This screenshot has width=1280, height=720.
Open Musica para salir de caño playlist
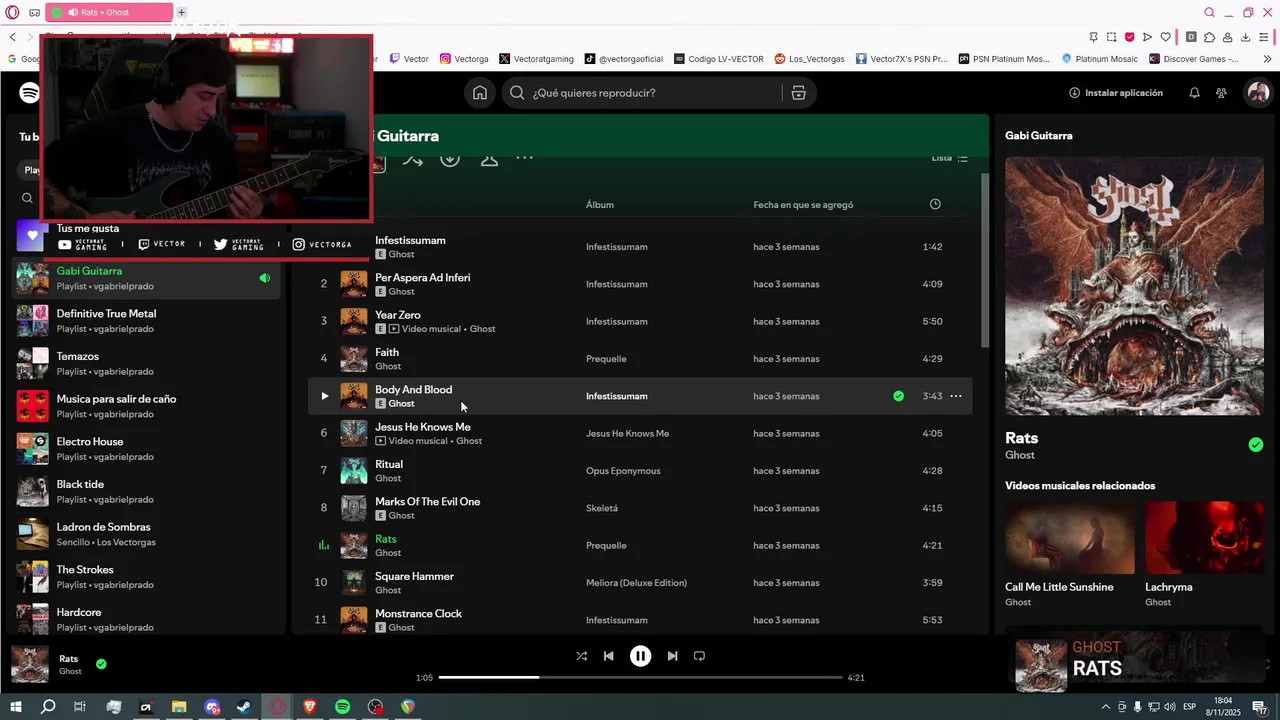coord(146,406)
